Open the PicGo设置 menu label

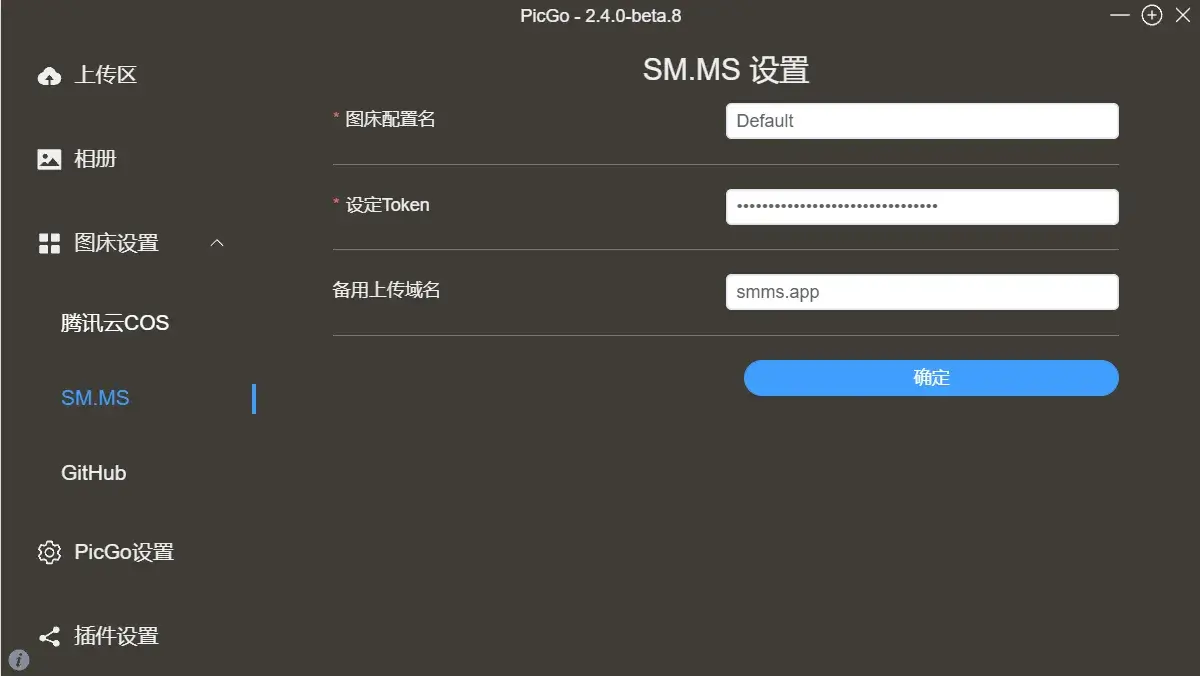pos(124,552)
